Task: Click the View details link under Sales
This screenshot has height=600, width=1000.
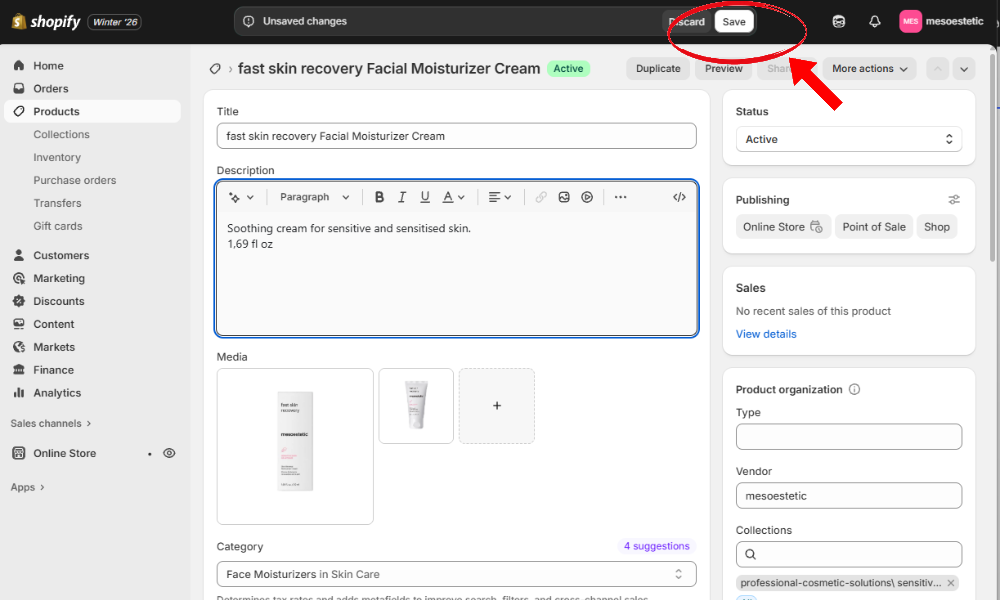Action: point(766,333)
